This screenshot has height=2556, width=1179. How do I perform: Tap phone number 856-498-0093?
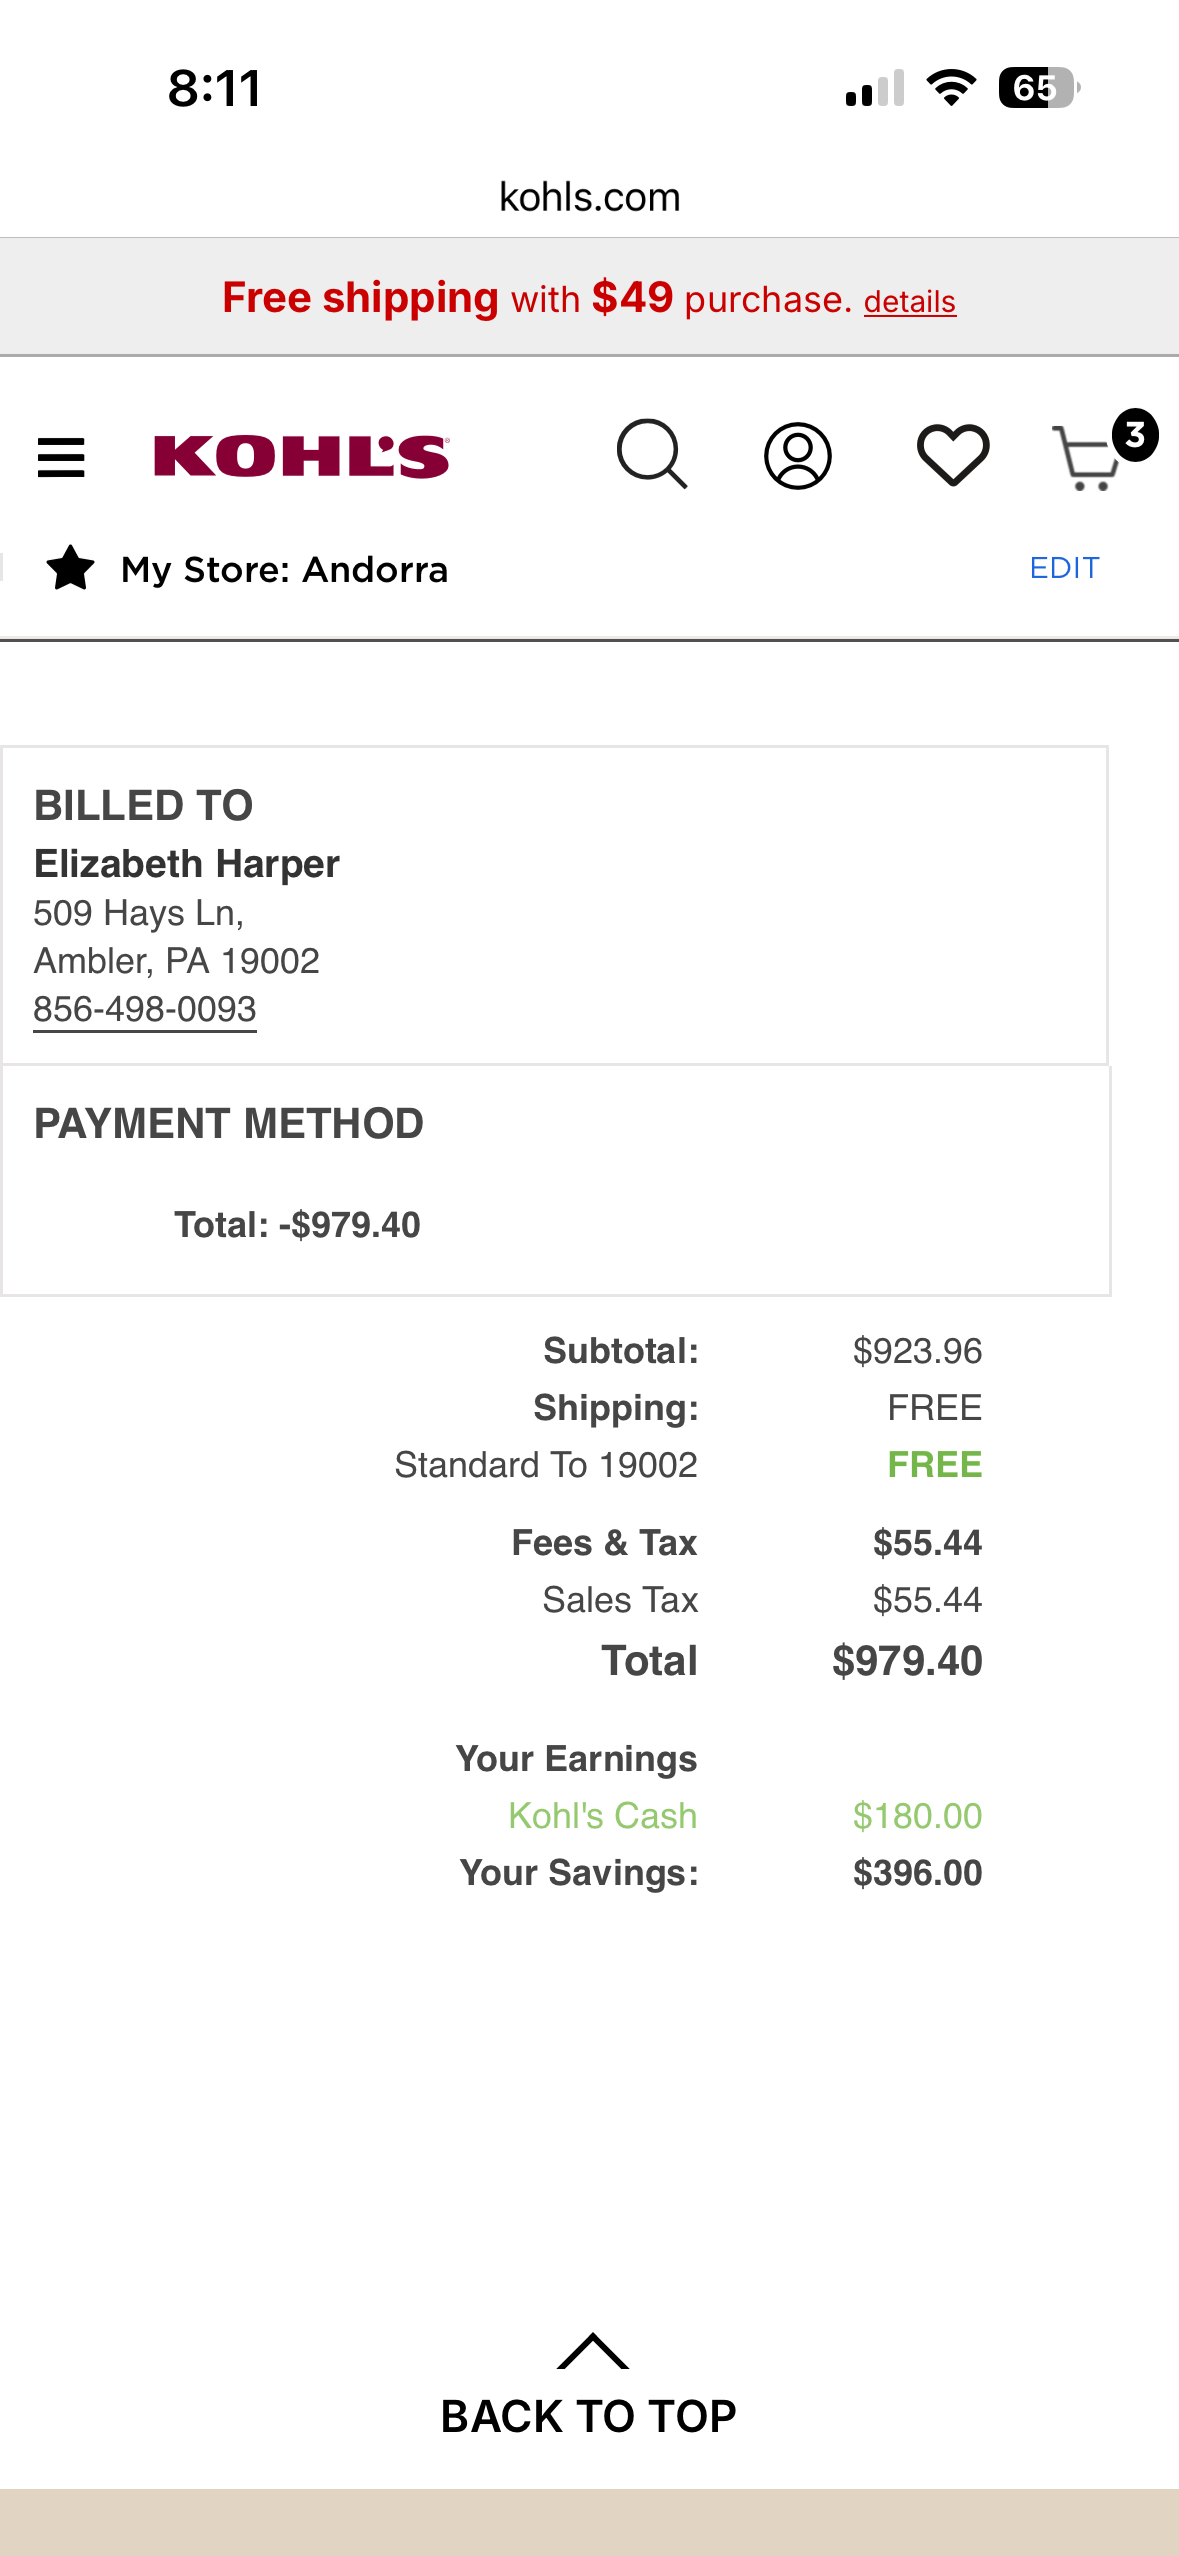(x=145, y=1009)
